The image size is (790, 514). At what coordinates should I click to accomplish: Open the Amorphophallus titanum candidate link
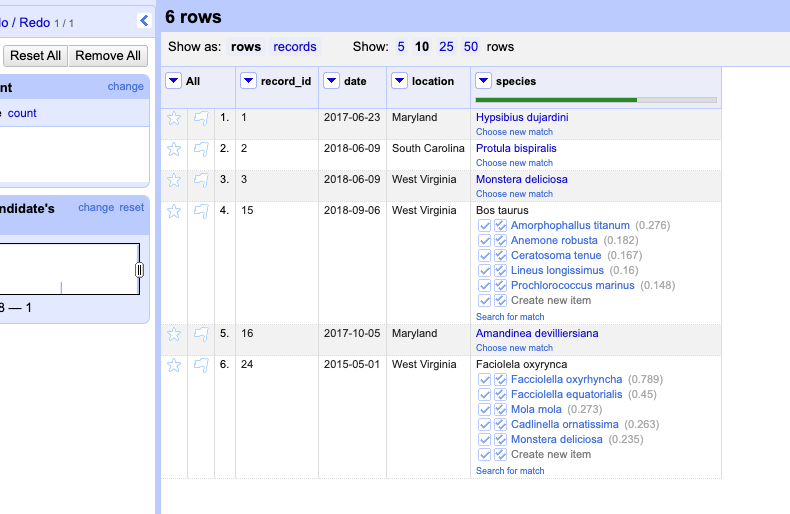(570, 225)
